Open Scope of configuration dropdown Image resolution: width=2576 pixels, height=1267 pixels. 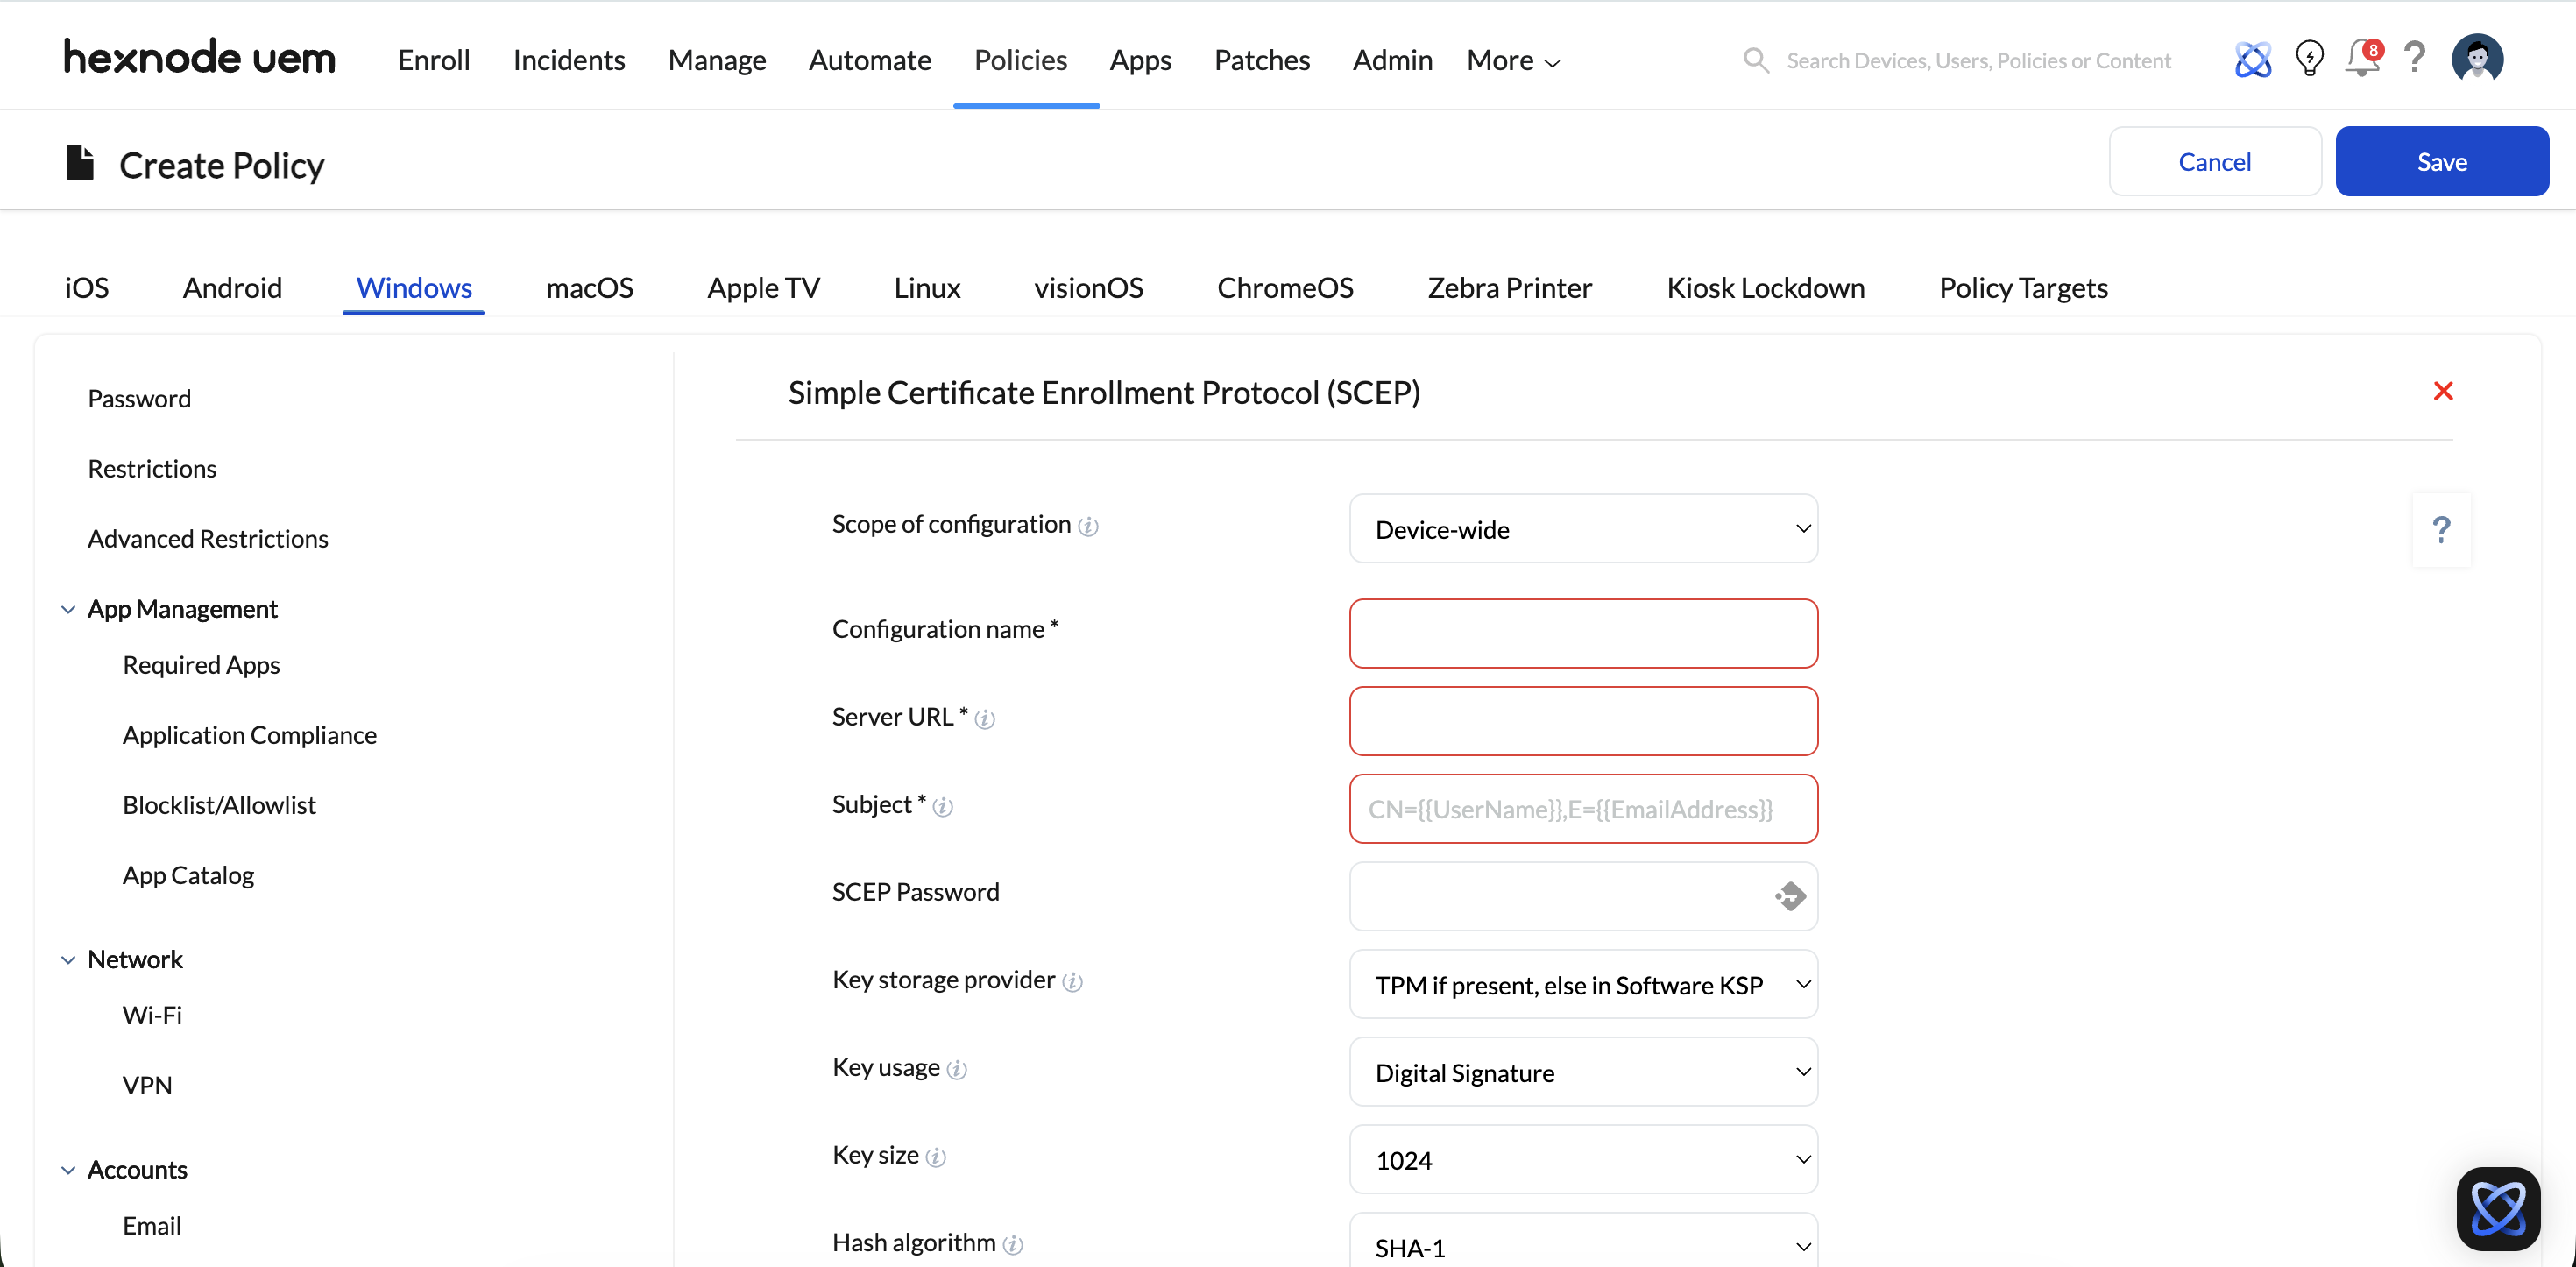point(1583,529)
